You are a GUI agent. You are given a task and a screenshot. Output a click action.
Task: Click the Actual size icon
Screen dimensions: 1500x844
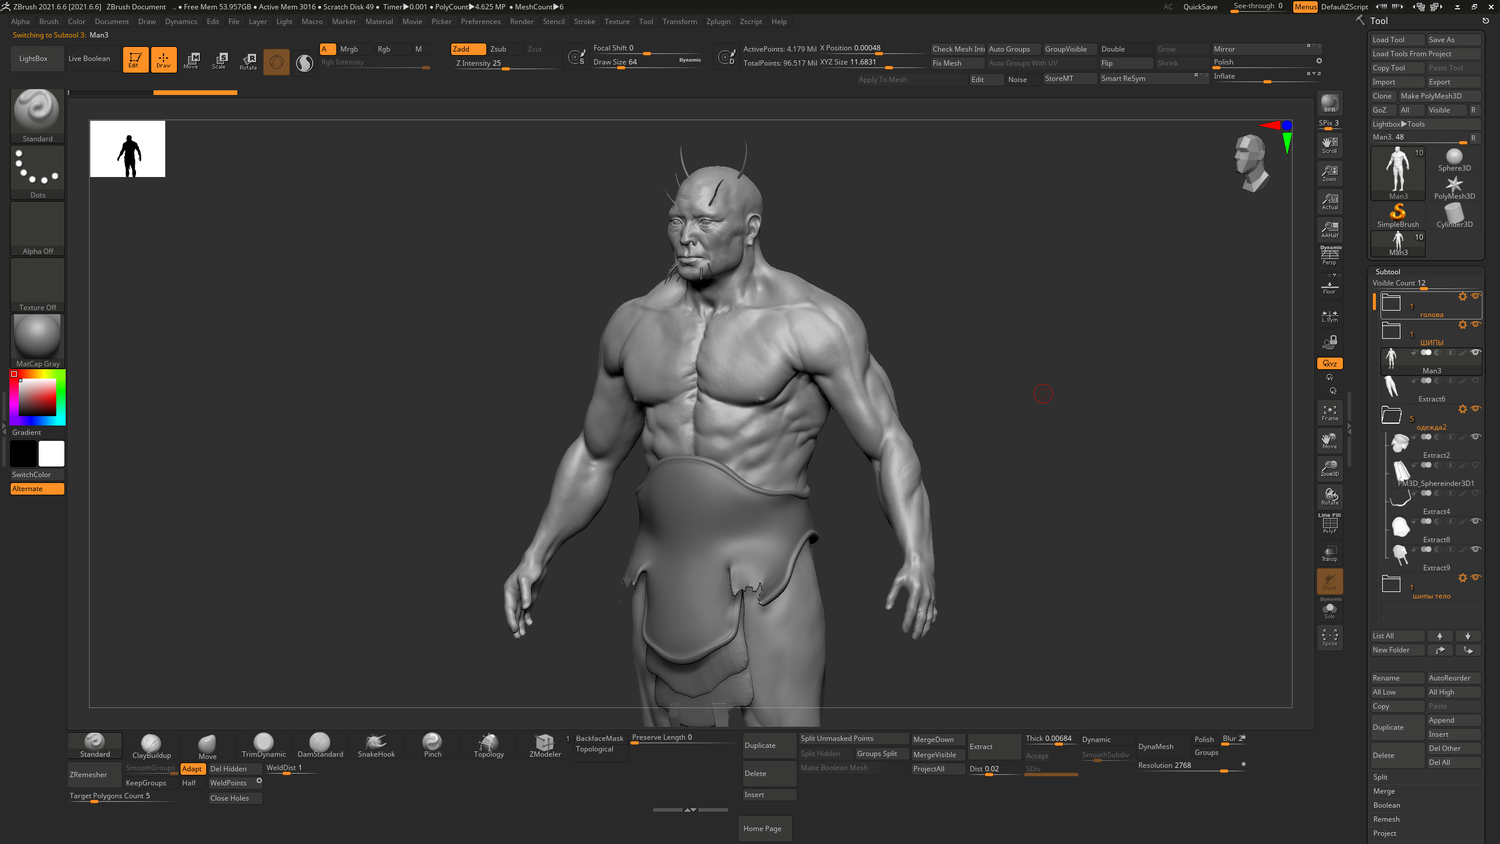tap(1329, 201)
